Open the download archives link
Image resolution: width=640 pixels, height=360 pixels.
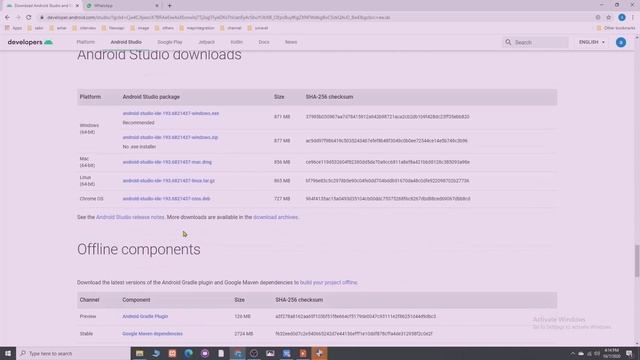276,217
